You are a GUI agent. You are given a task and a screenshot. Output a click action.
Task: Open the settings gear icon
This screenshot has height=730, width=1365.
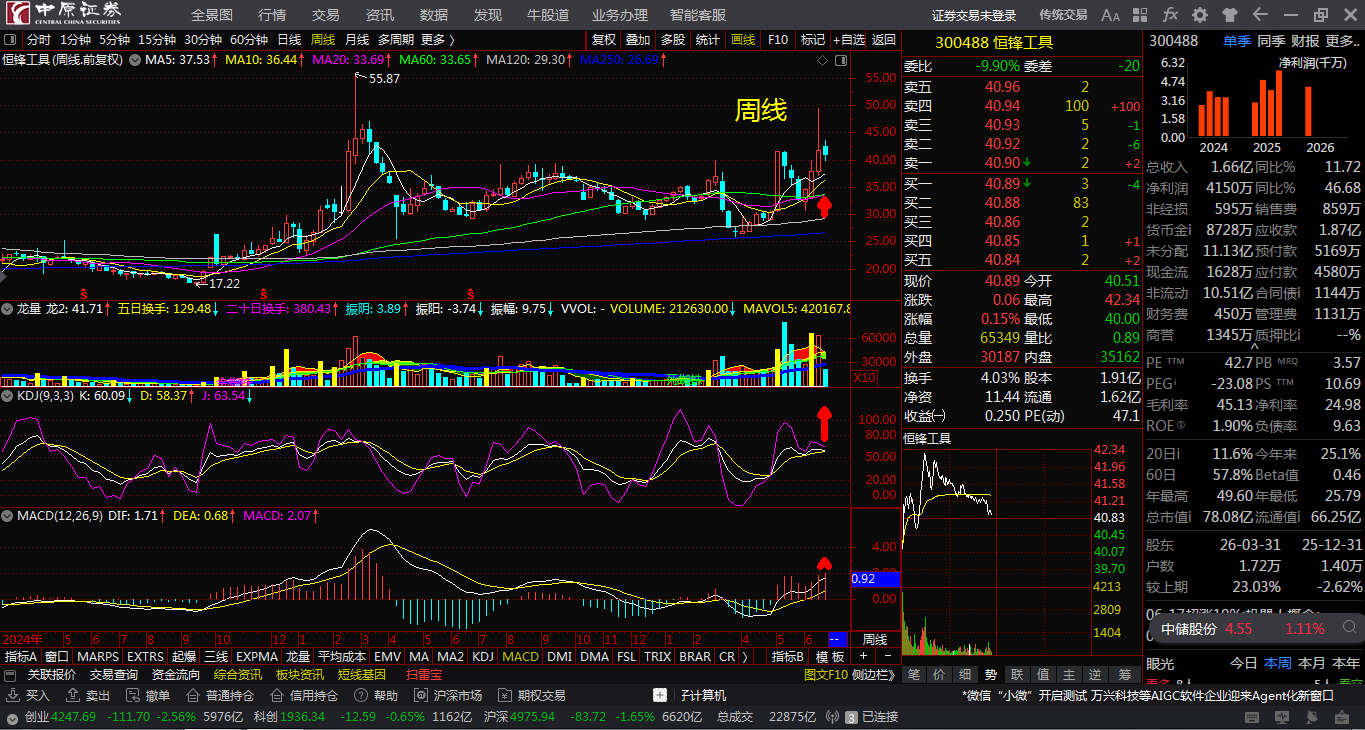pyautogui.click(x=1200, y=15)
